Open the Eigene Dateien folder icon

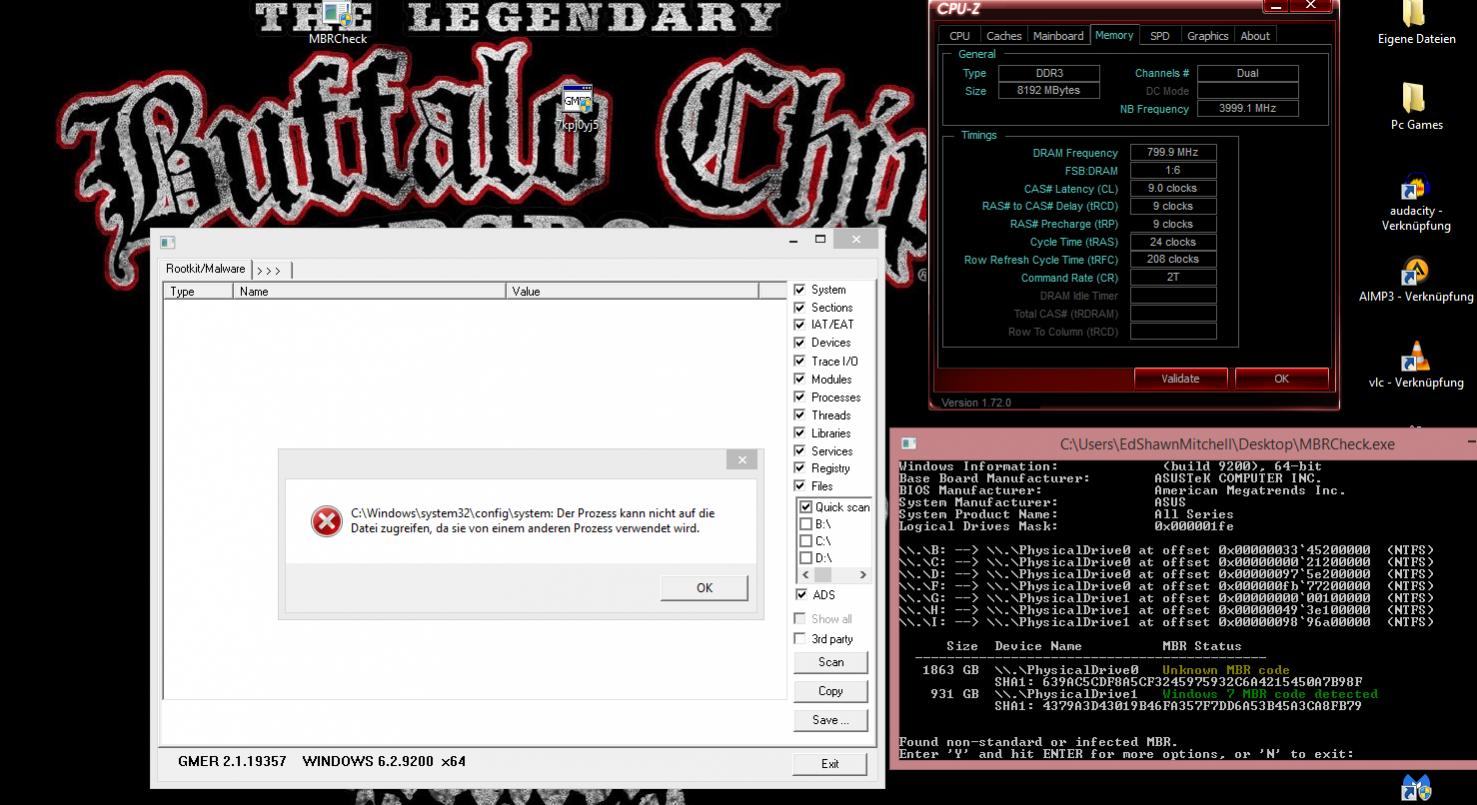point(1416,24)
